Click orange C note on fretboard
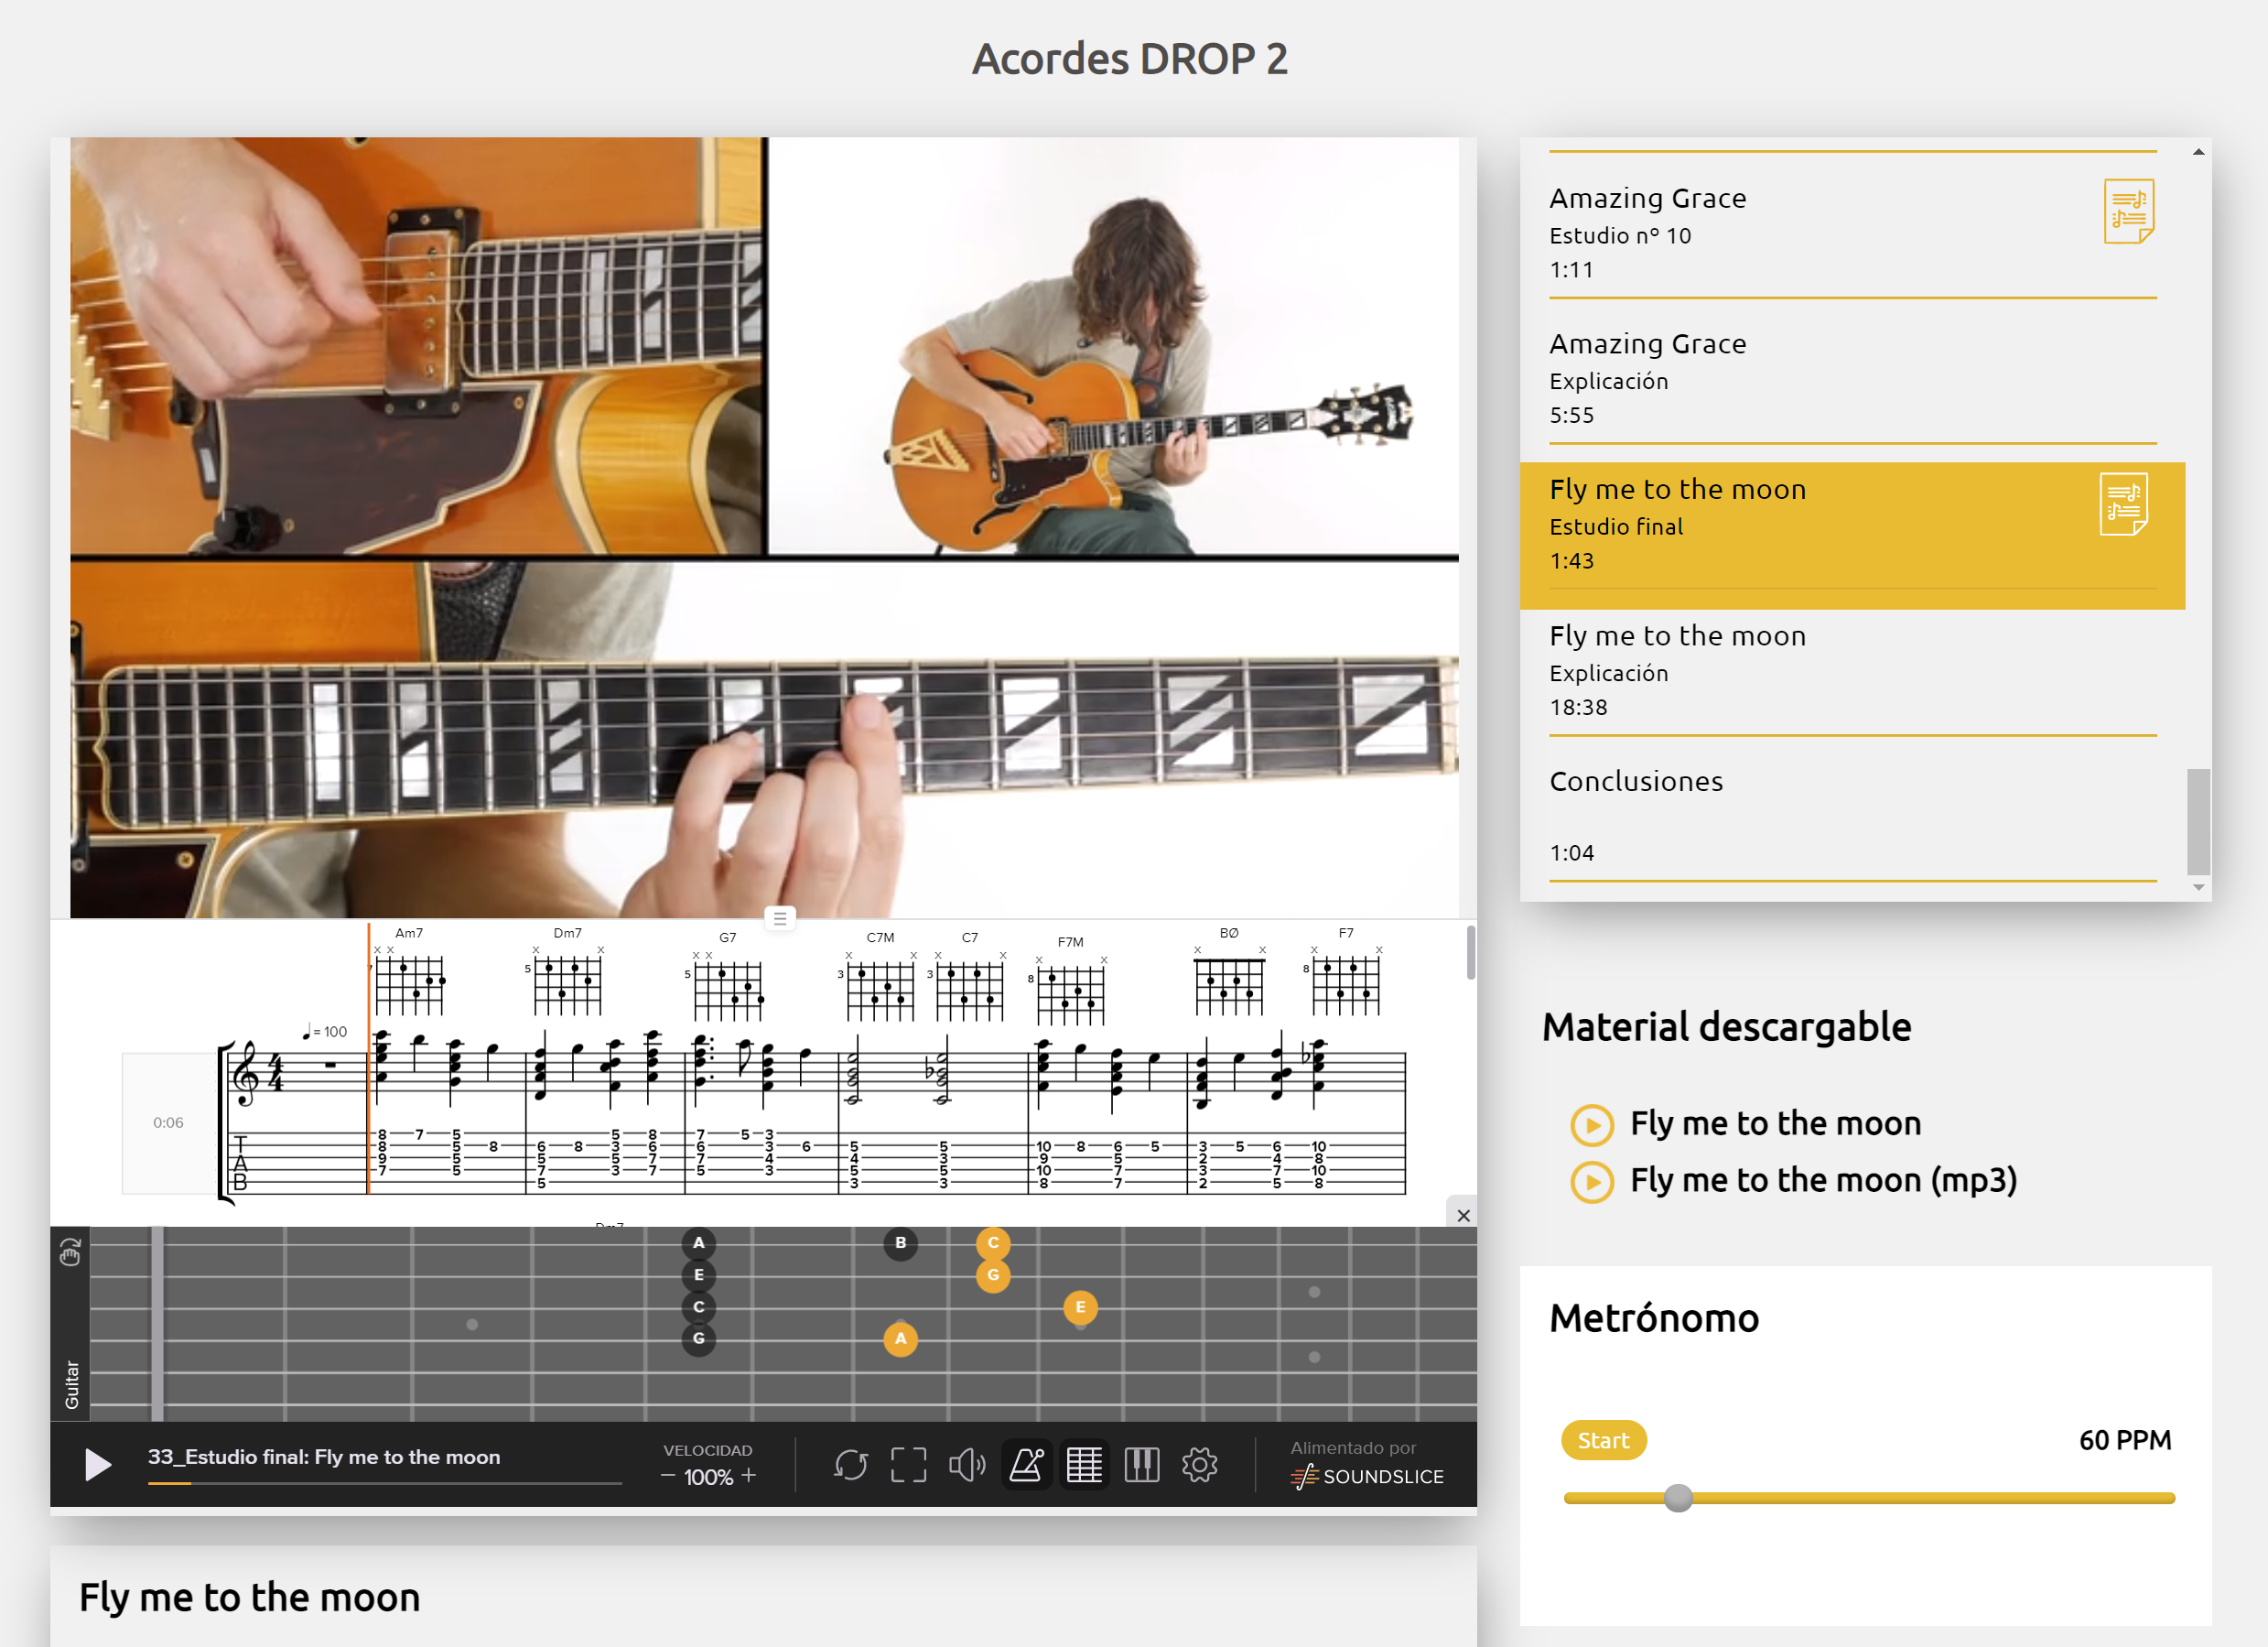Image resolution: width=2268 pixels, height=1647 pixels. [993, 1243]
